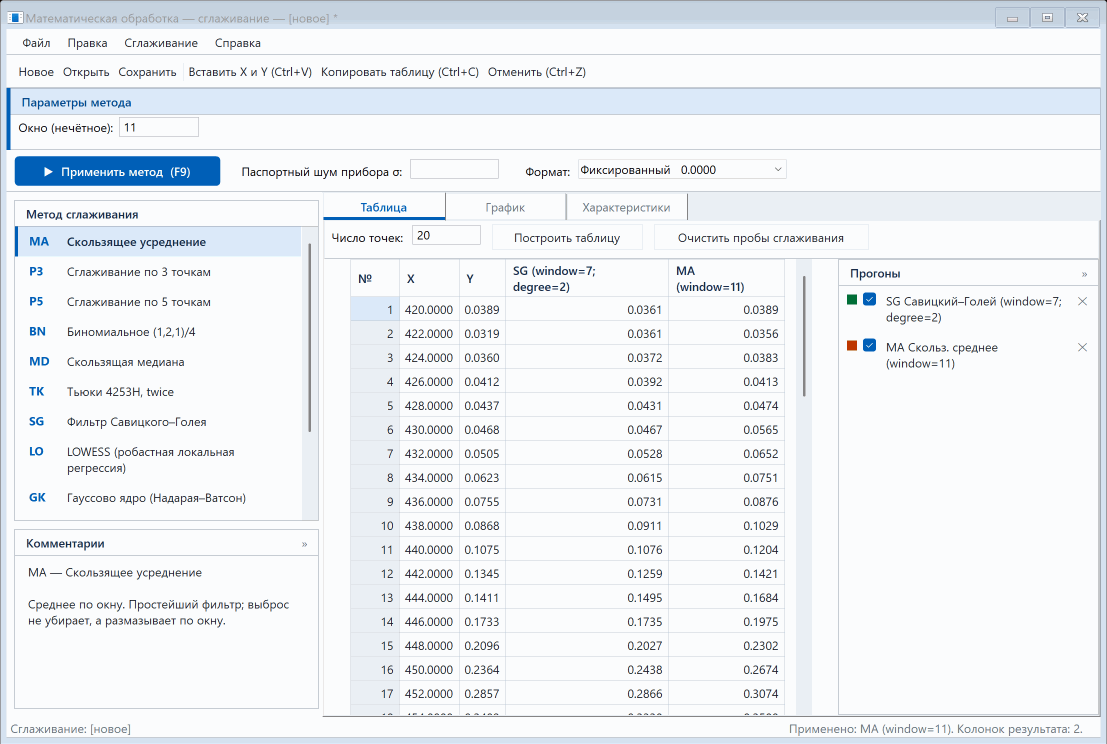Screen dimensions: 1107x744
Task: Switch to the Характеристики tab
Action: click(x=626, y=208)
